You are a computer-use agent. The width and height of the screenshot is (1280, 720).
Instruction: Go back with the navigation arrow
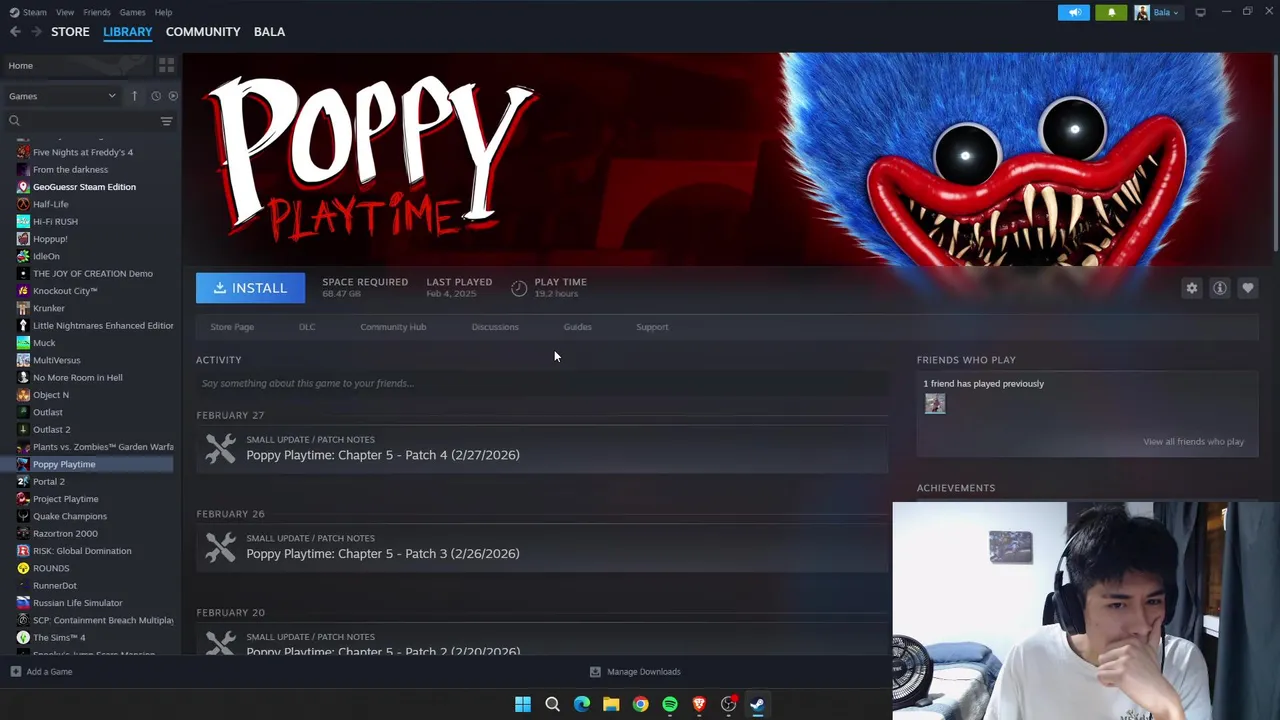(x=15, y=32)
